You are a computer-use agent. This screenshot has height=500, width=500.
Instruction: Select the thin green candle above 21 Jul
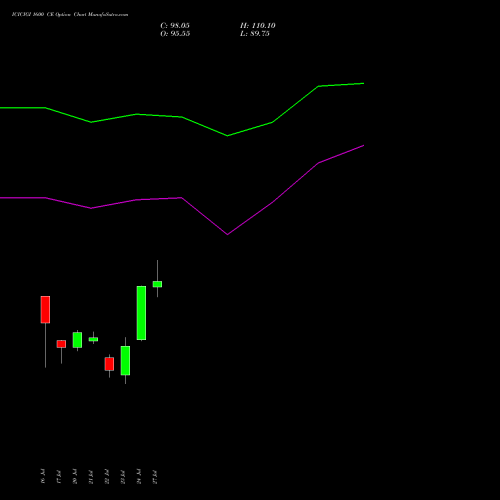click(93, 339)
